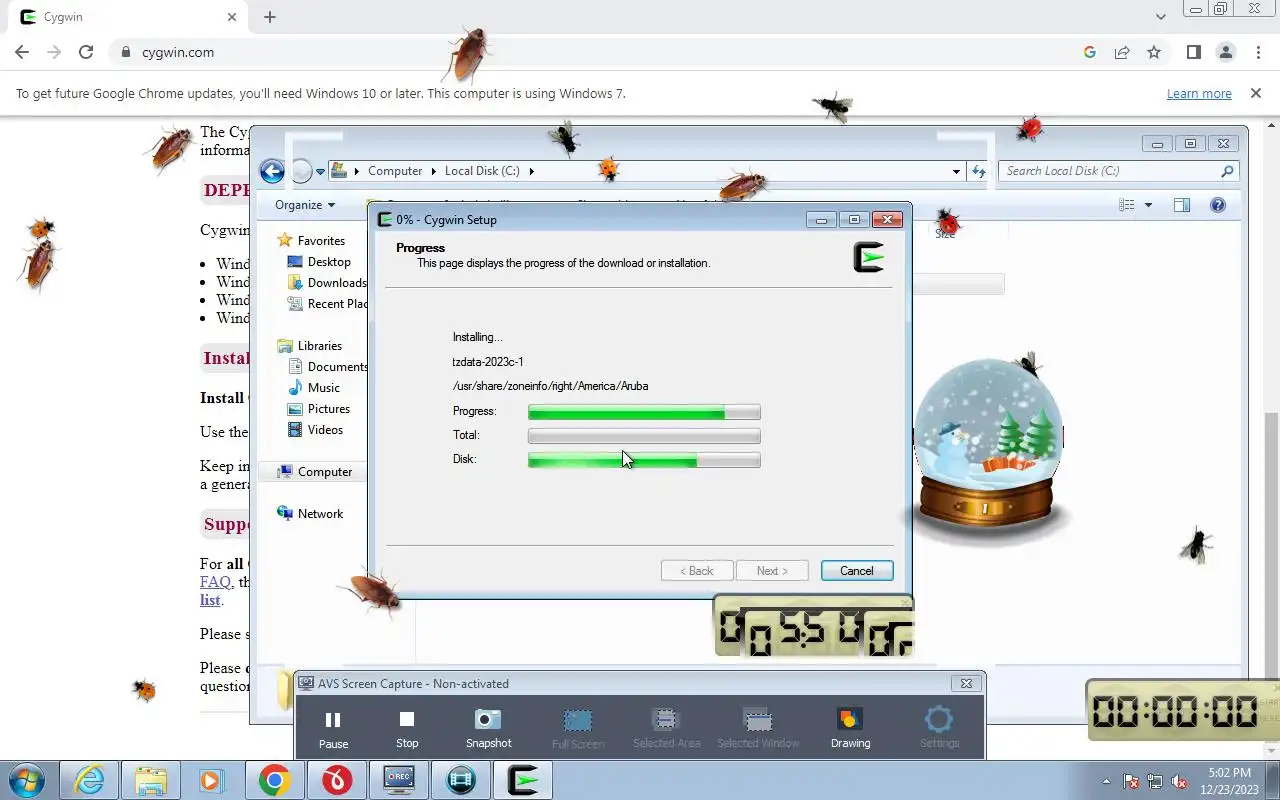This screenshot has width=1280, height=800.
Task: Click Local Disk (C:) breadcrumb
Action: tap(482, 171)
